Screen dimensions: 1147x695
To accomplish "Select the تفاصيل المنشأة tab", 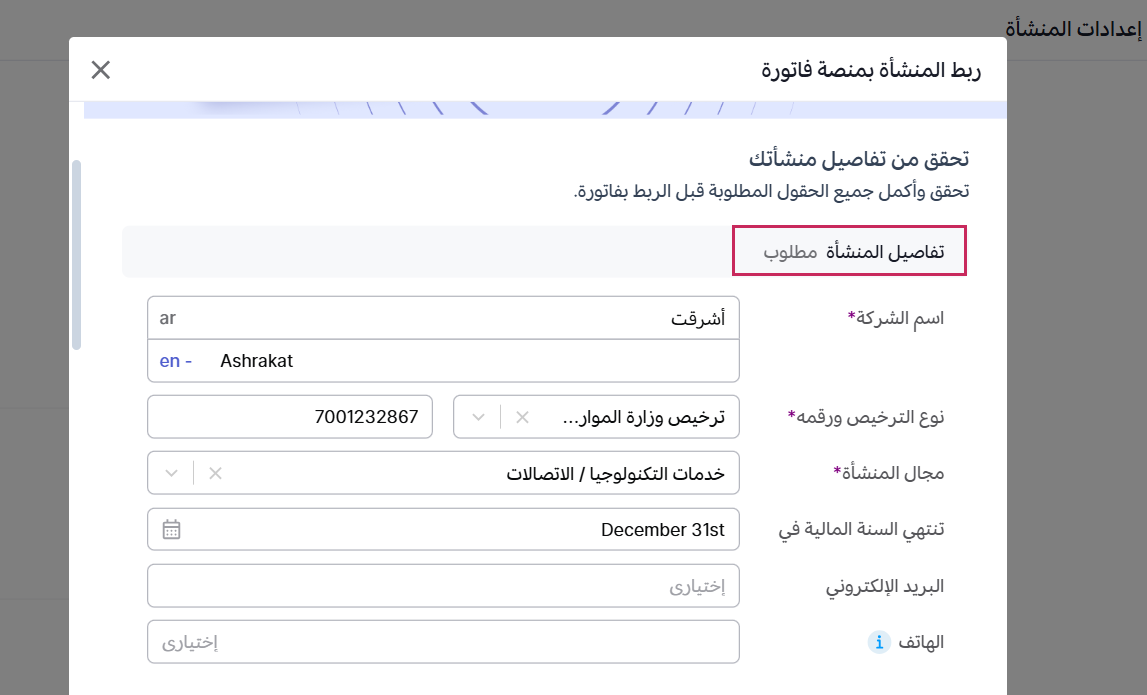I will (850, 251).
